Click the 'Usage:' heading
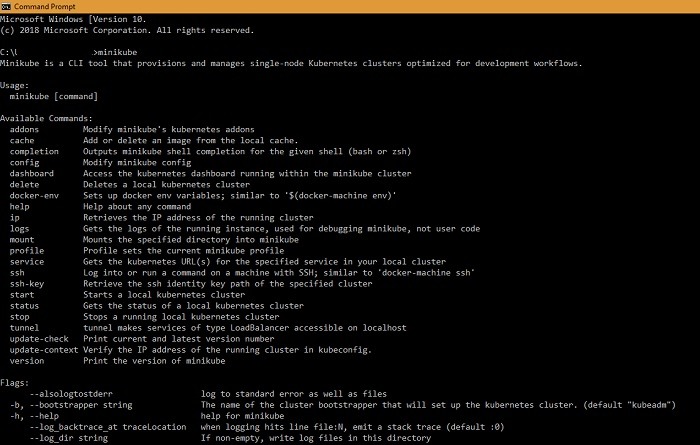This screenshot has height=445, width=700. [x=14, y=85]
